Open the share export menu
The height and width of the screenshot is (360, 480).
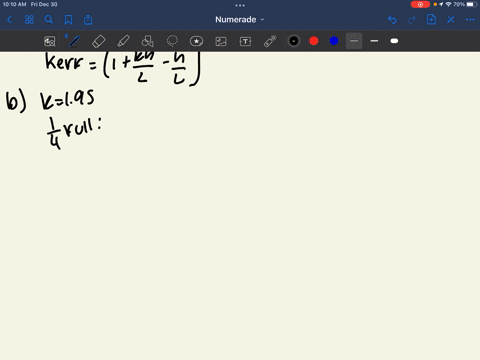click(x=88, y=20)
